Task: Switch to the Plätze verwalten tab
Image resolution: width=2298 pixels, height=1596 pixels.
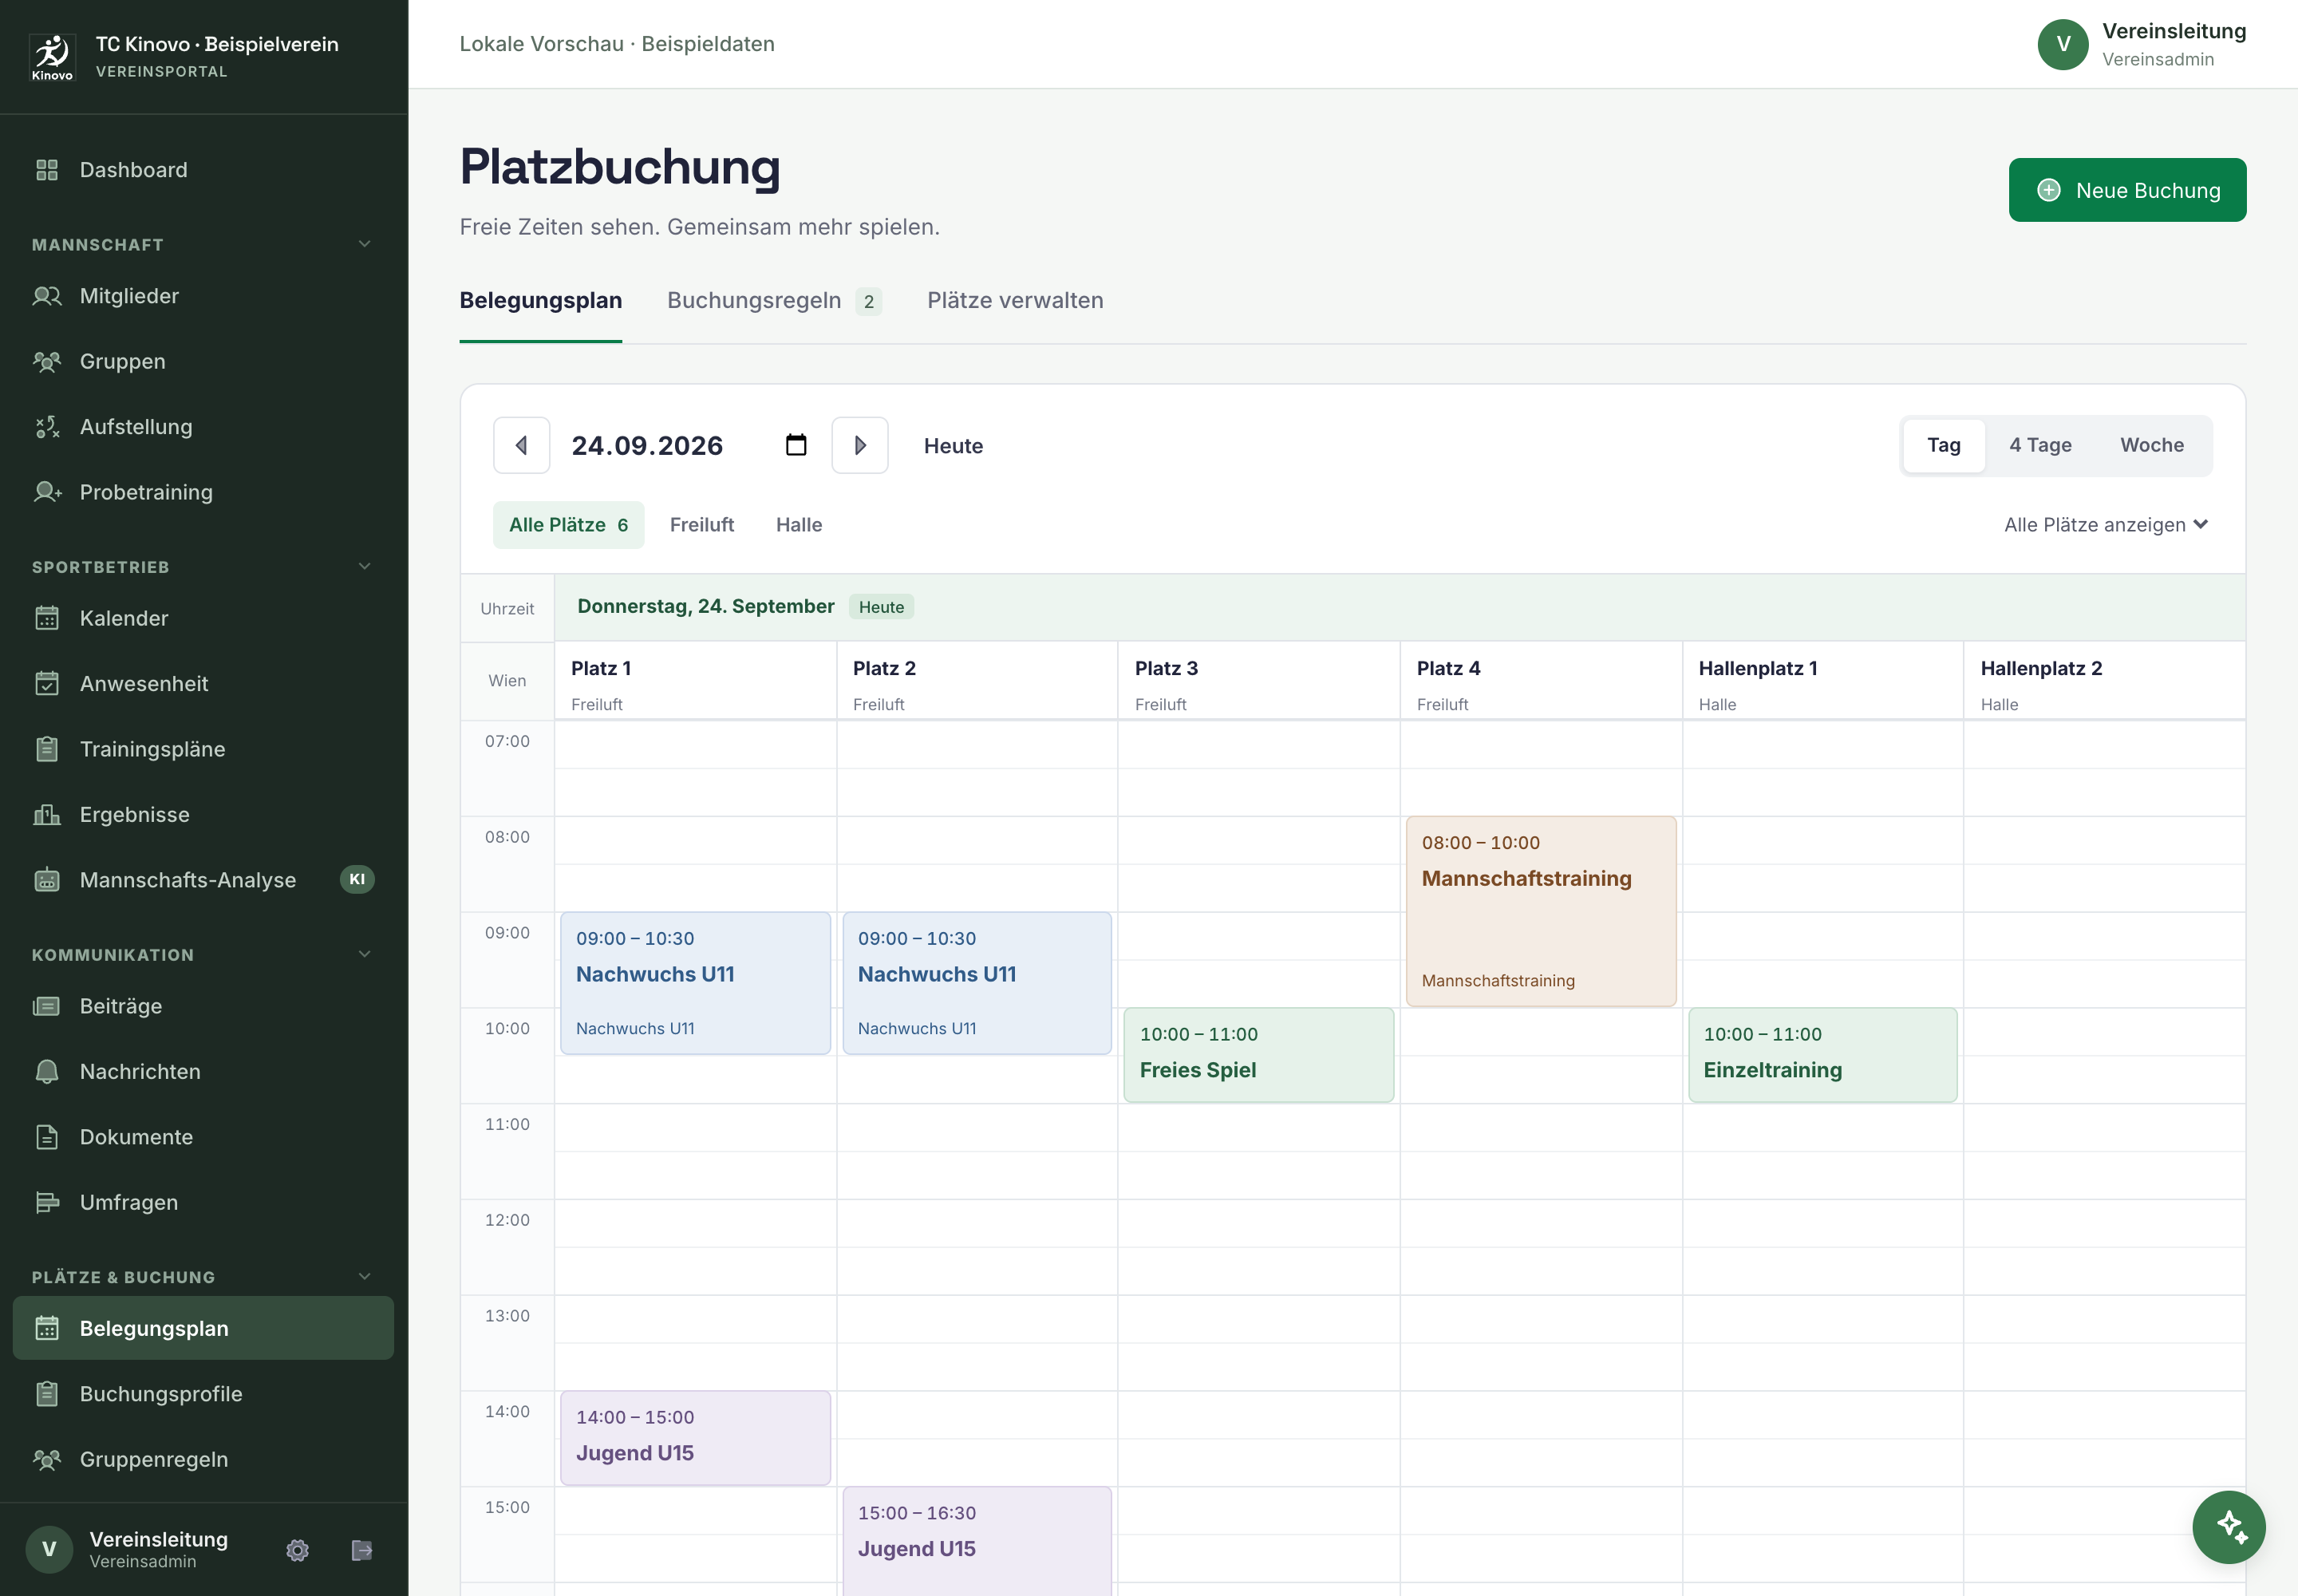Action: [x=1015, y=301]
